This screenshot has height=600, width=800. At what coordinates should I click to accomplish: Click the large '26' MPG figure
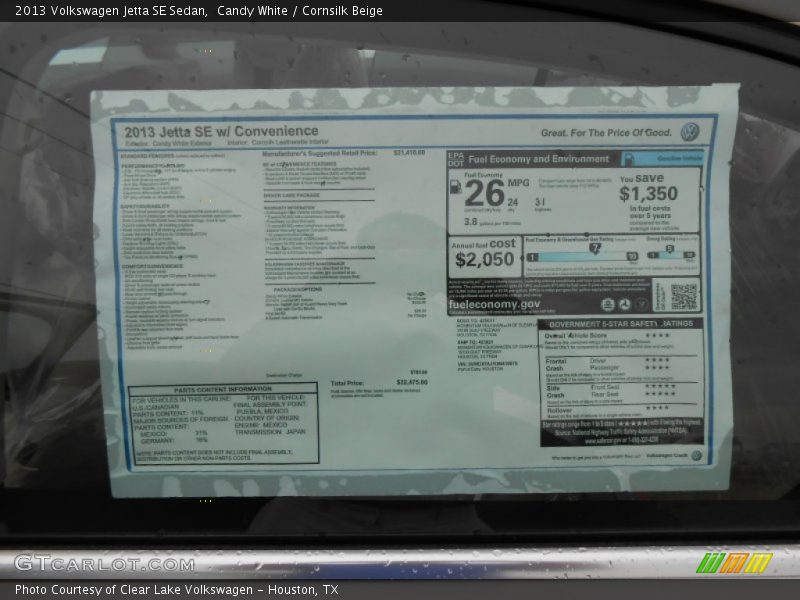coord(484,193)
